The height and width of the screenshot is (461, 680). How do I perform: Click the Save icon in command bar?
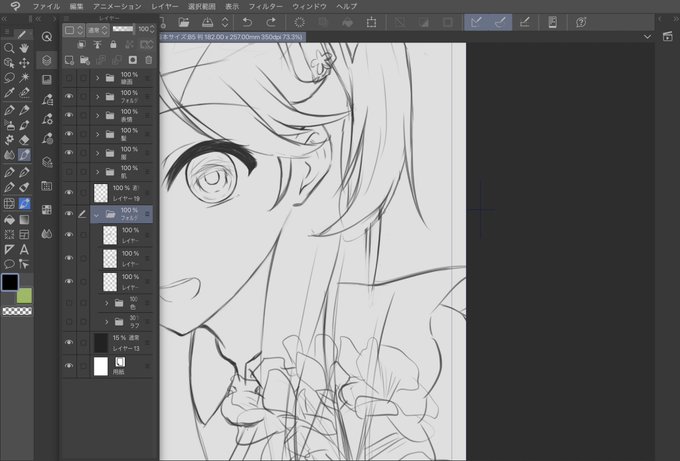pos(208,22)
